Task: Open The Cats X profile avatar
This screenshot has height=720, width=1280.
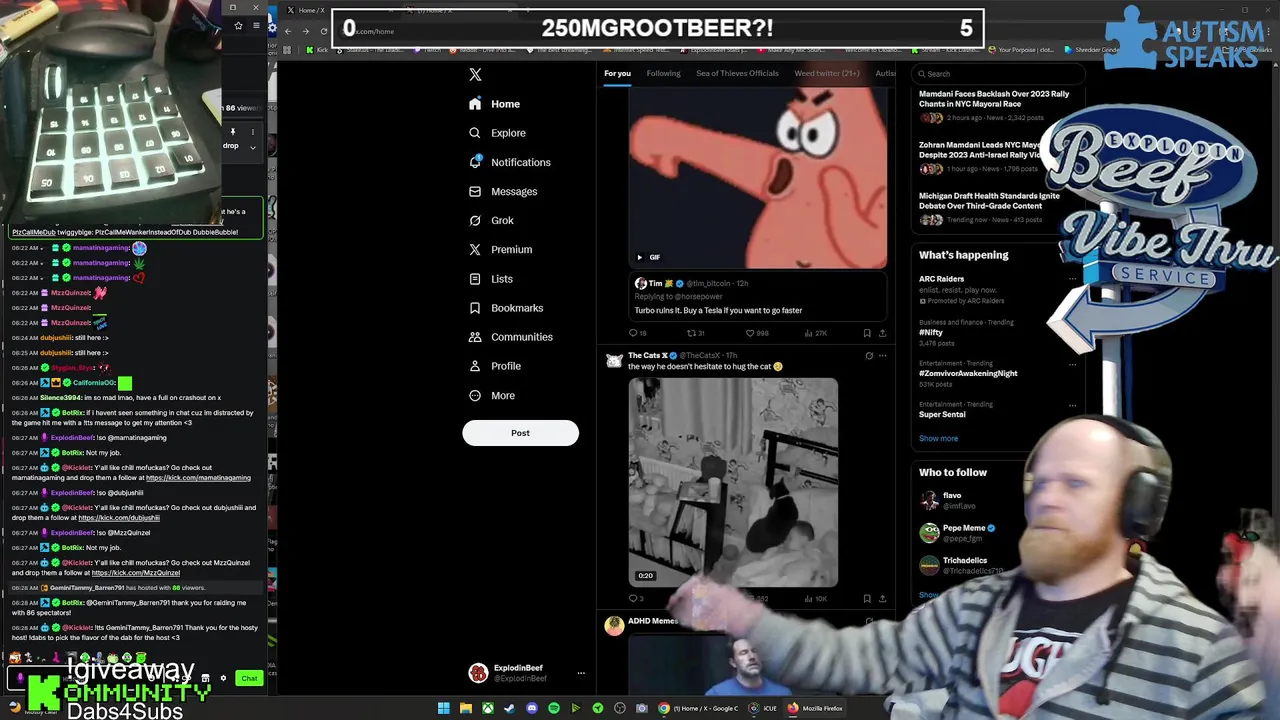Action: point(614,361)
